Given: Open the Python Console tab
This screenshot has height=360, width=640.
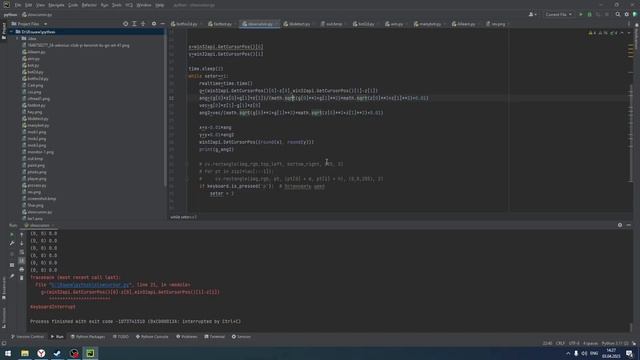Looking at the screenshot, I should [152, 337].
